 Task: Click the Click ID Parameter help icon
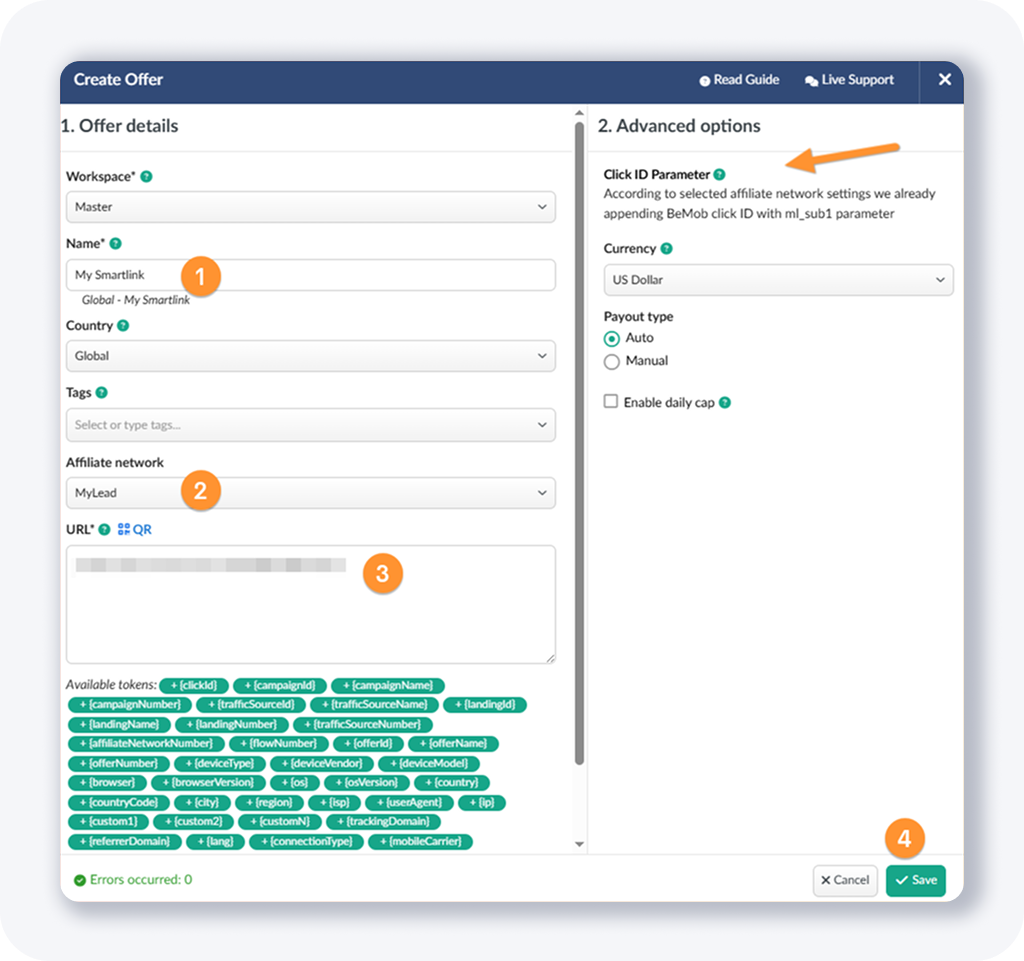719,174
